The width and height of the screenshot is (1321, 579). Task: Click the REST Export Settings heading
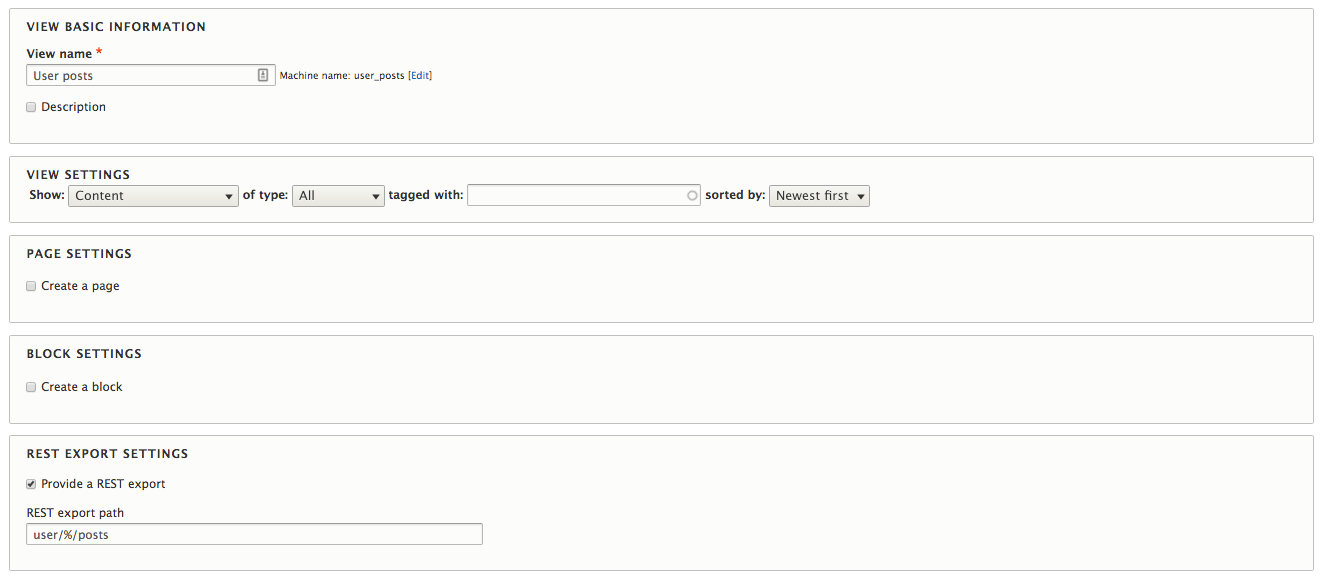[x=107, y=454]
